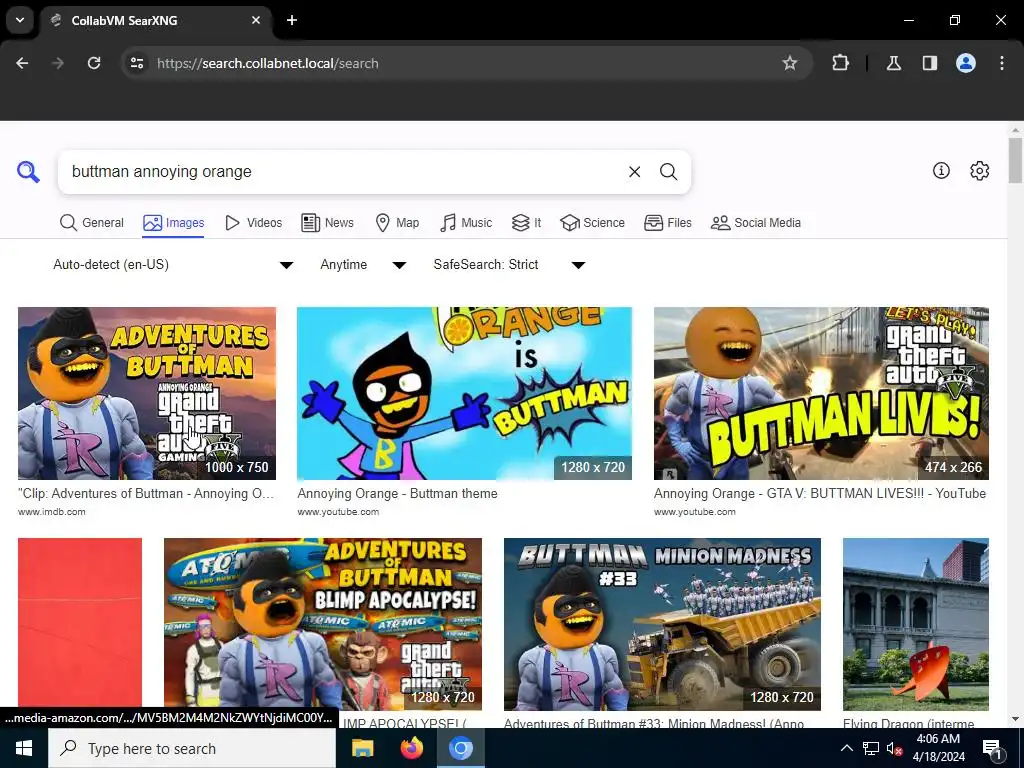Toggle the browser side panel icon

pyautogui.click(x=930, y=63)
